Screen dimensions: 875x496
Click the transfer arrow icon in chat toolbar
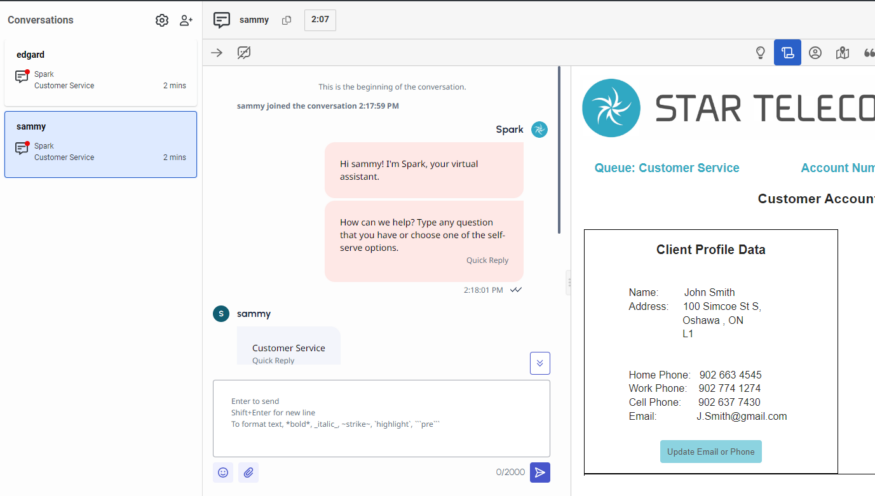217,52
